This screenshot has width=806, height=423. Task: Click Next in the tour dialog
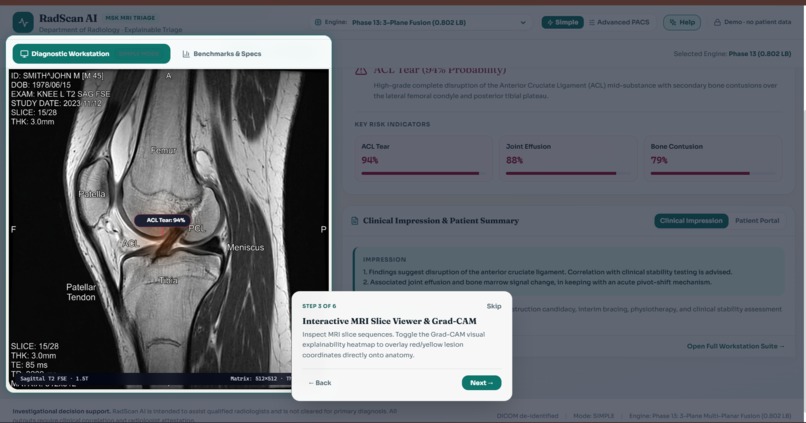(481, 382)
